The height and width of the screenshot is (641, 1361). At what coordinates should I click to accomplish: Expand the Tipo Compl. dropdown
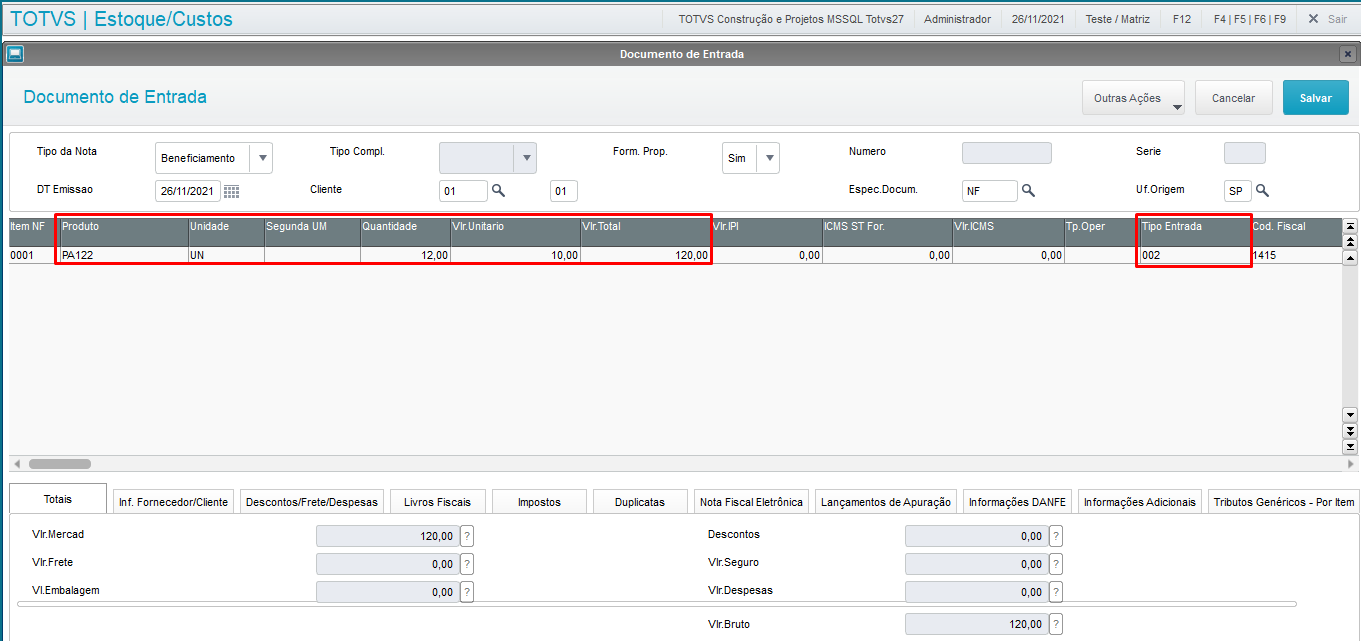pyautogui.click(x=526, y=158)
